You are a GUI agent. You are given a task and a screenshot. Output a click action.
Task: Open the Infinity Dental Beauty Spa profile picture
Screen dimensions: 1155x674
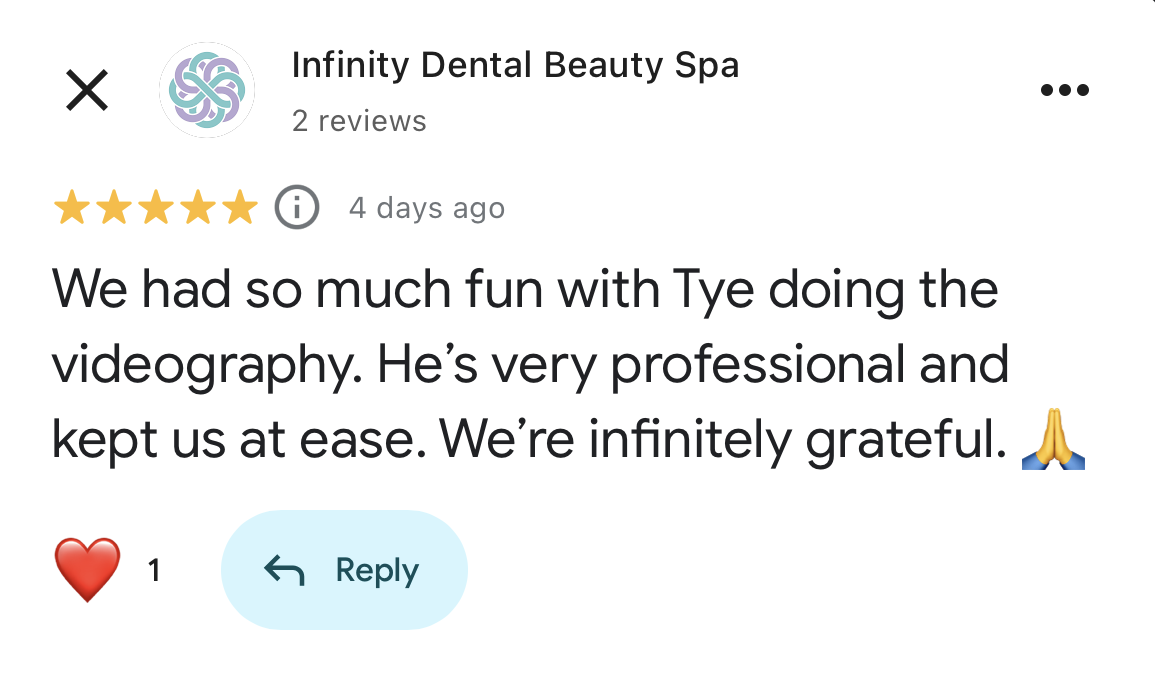click(x=207, y=90)
